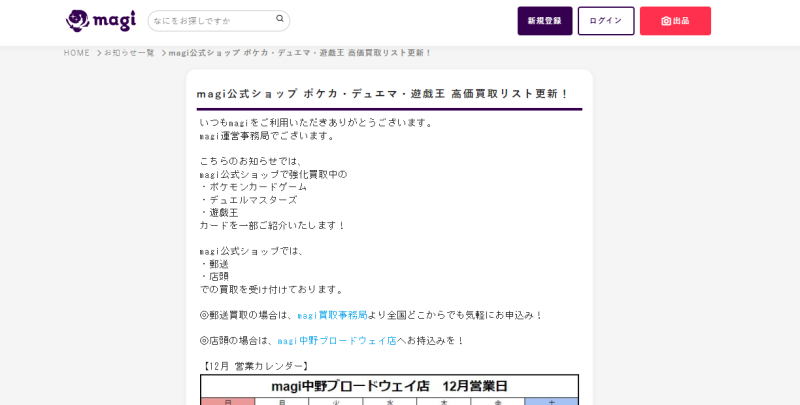Click the red Sunday calendar header cell
800x405 pixels.
(227, 401)
